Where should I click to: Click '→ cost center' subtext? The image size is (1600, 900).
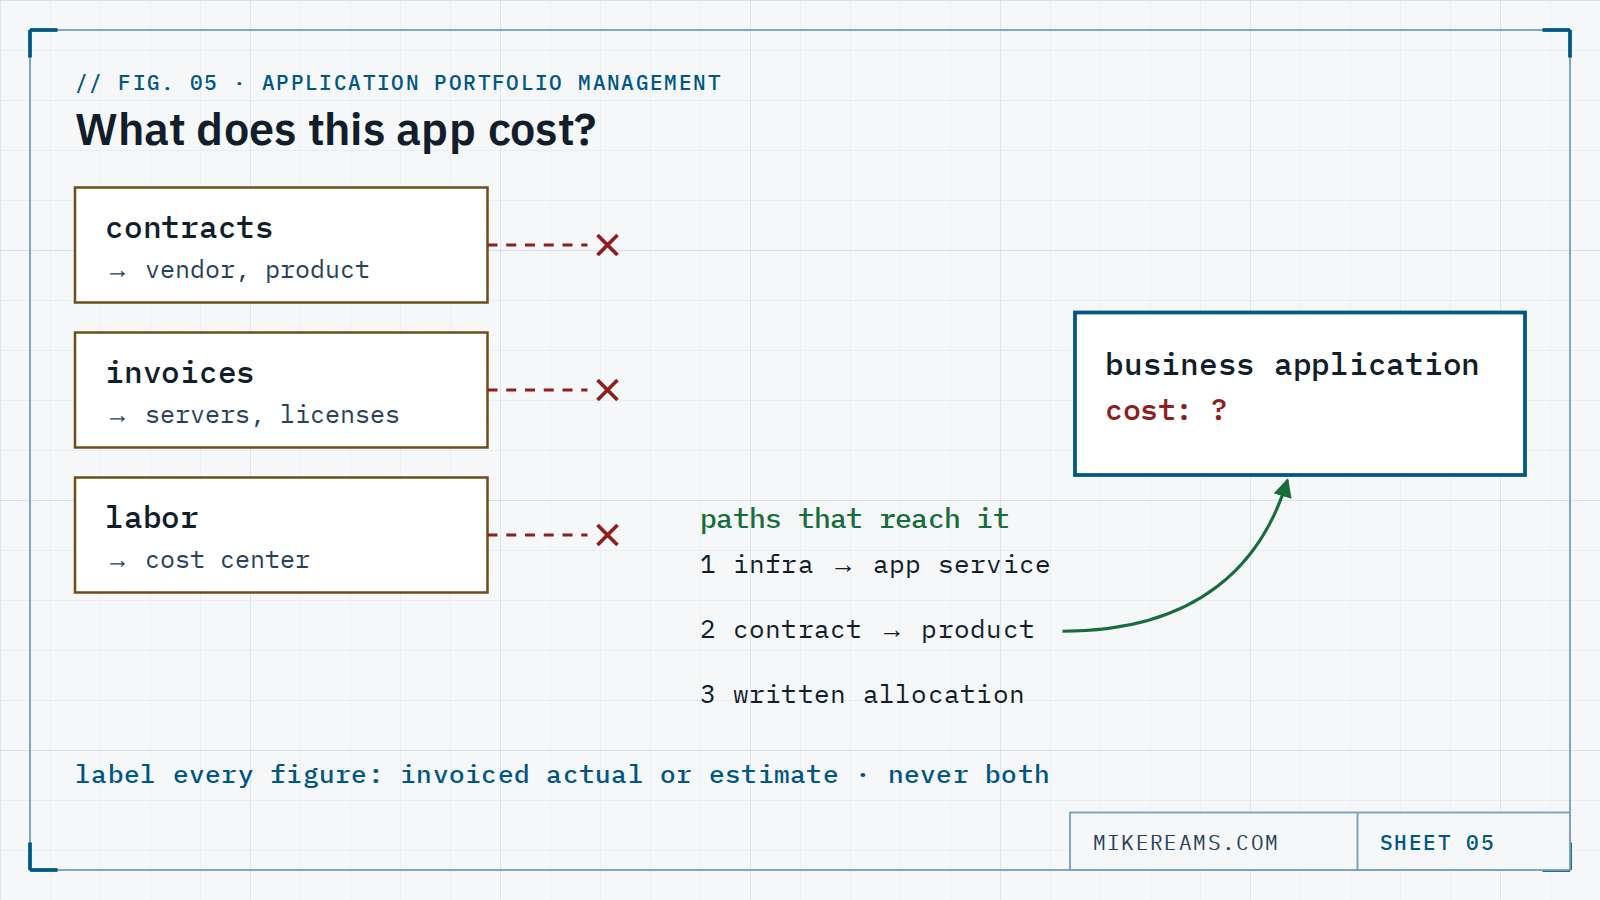point(209,560)
